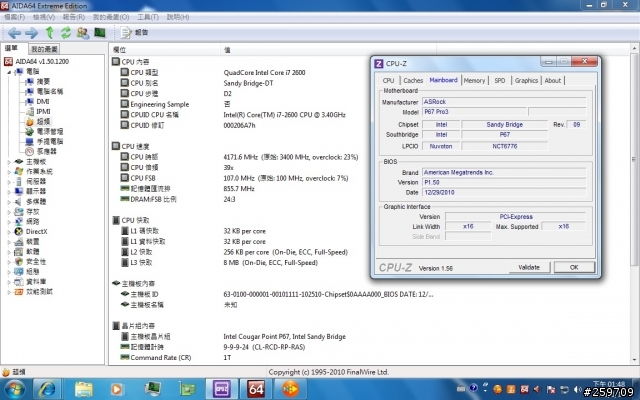
Task: Expand the 軟體 software node
Action: (9, 252)
